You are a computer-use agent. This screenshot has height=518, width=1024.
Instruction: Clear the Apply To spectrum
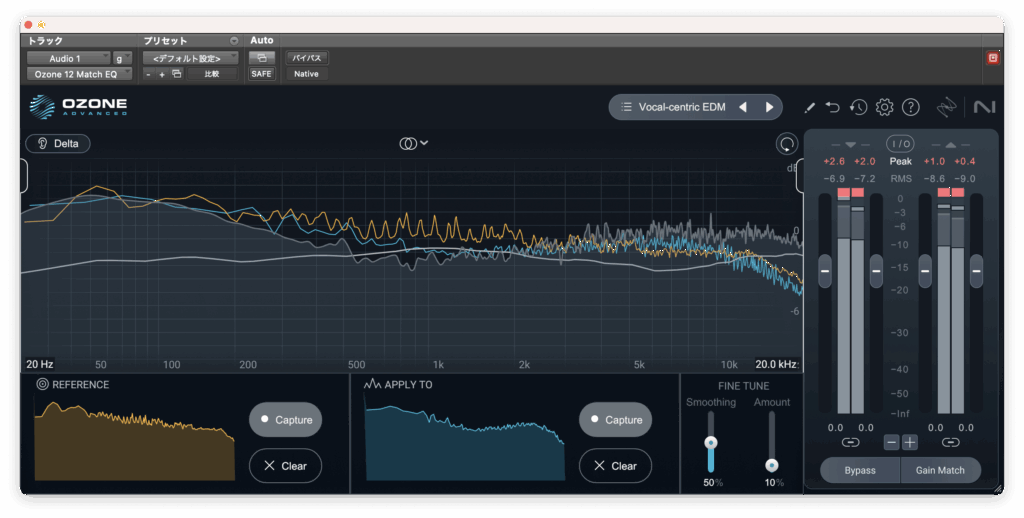coord(615,466)
